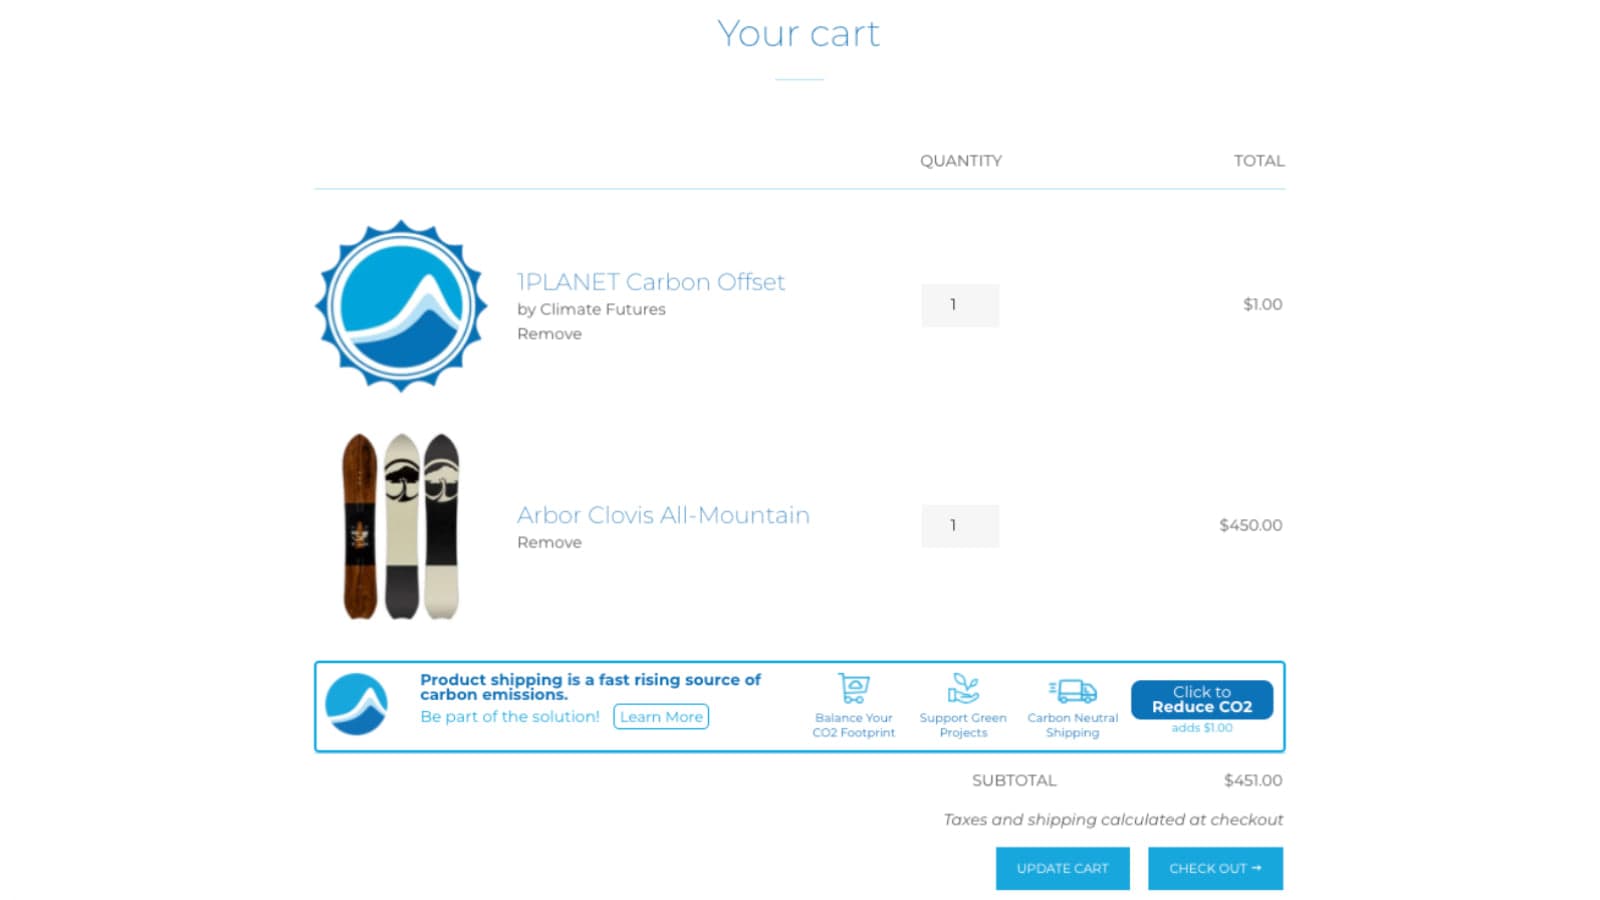Select the Support Green Projects plant icon

(962, 688)
